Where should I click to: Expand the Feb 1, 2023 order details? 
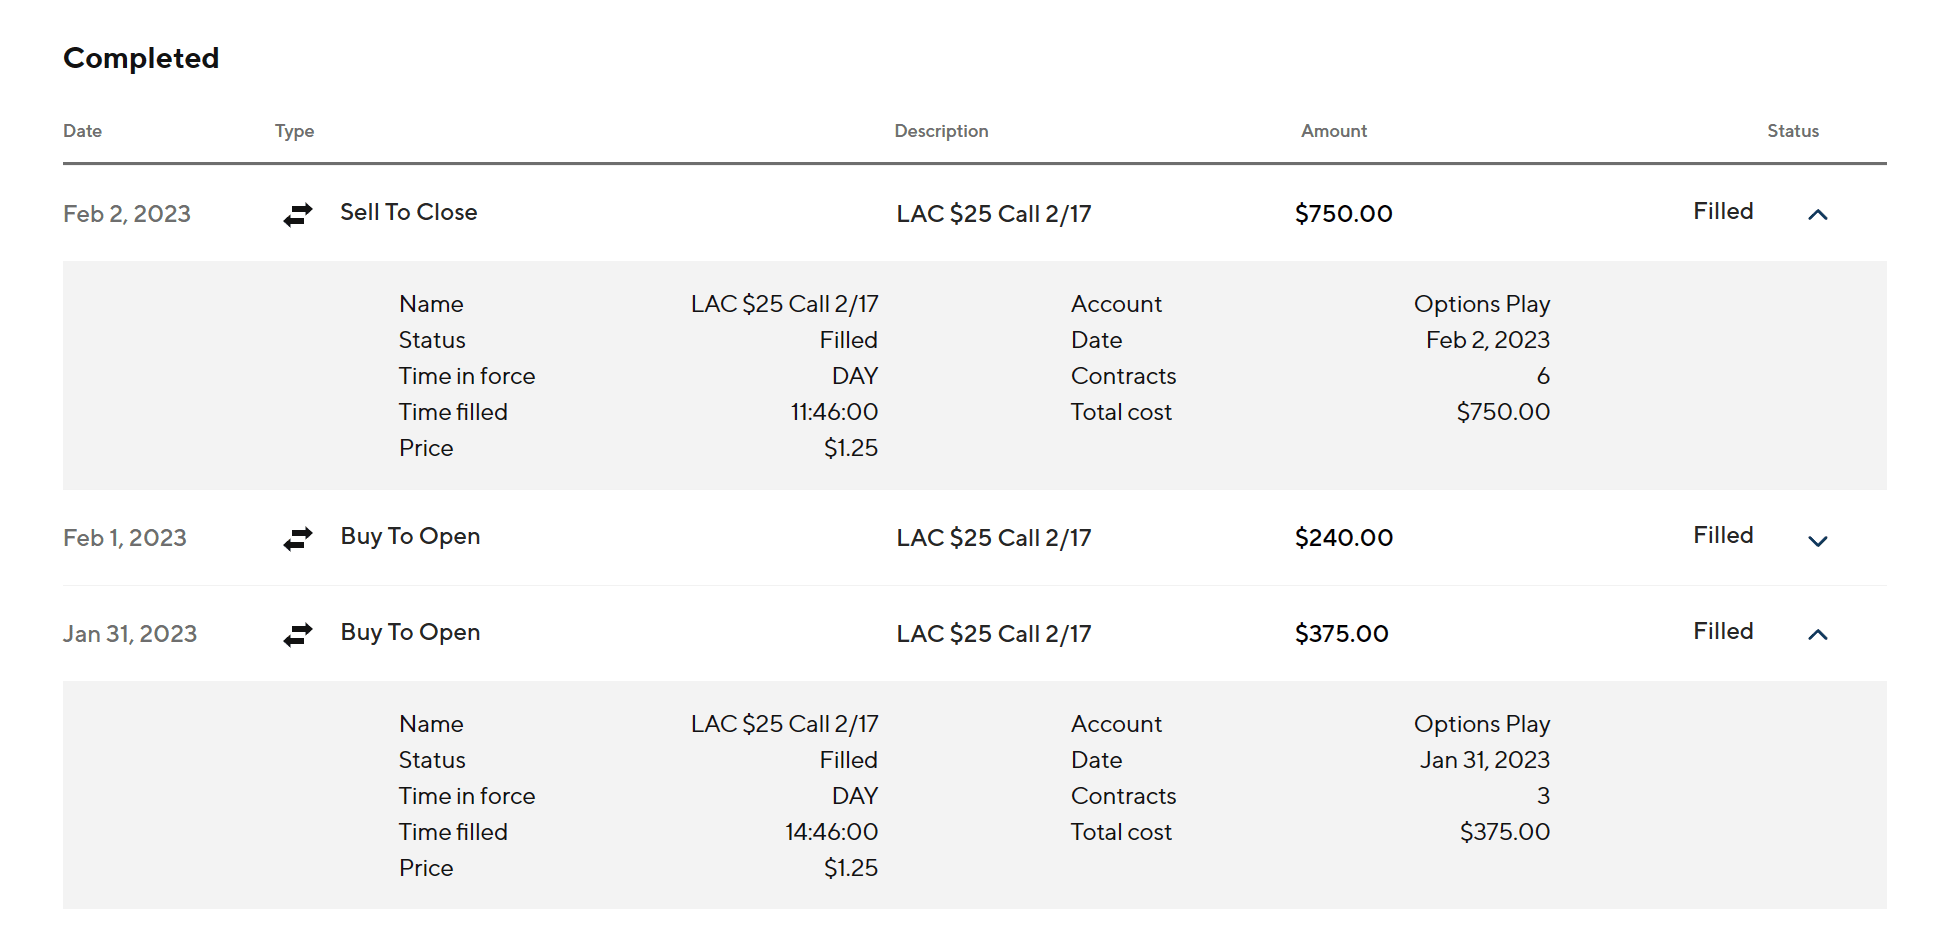[x=1817, y=540]
